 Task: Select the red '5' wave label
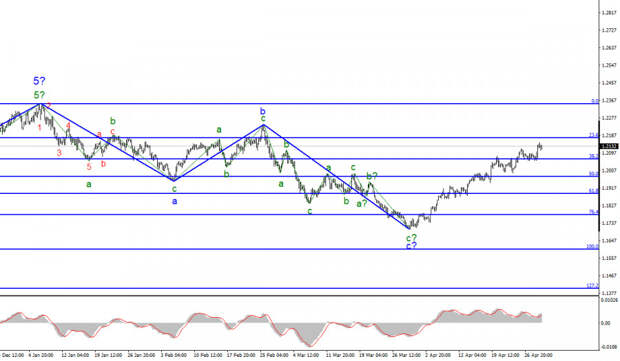[89, 167]
